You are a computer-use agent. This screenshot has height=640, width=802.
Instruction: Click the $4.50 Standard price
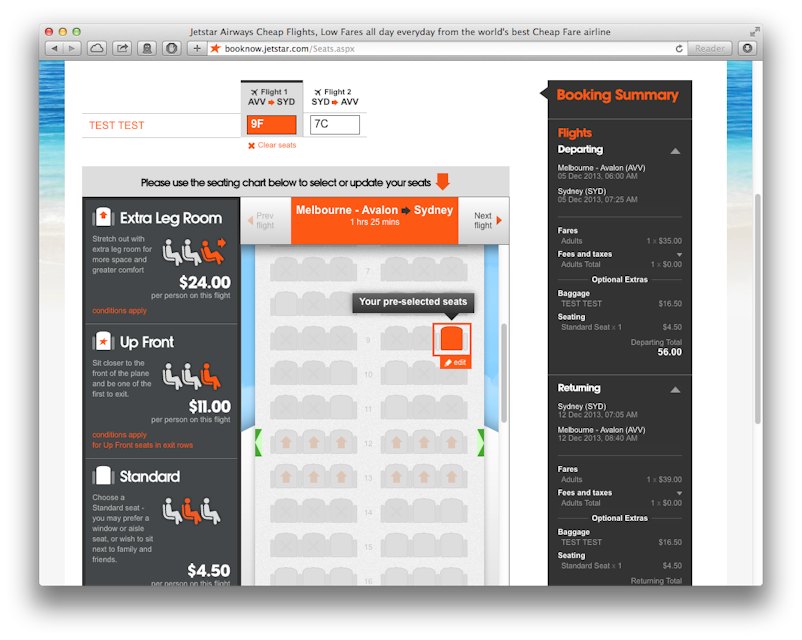[x=209, y=570]
